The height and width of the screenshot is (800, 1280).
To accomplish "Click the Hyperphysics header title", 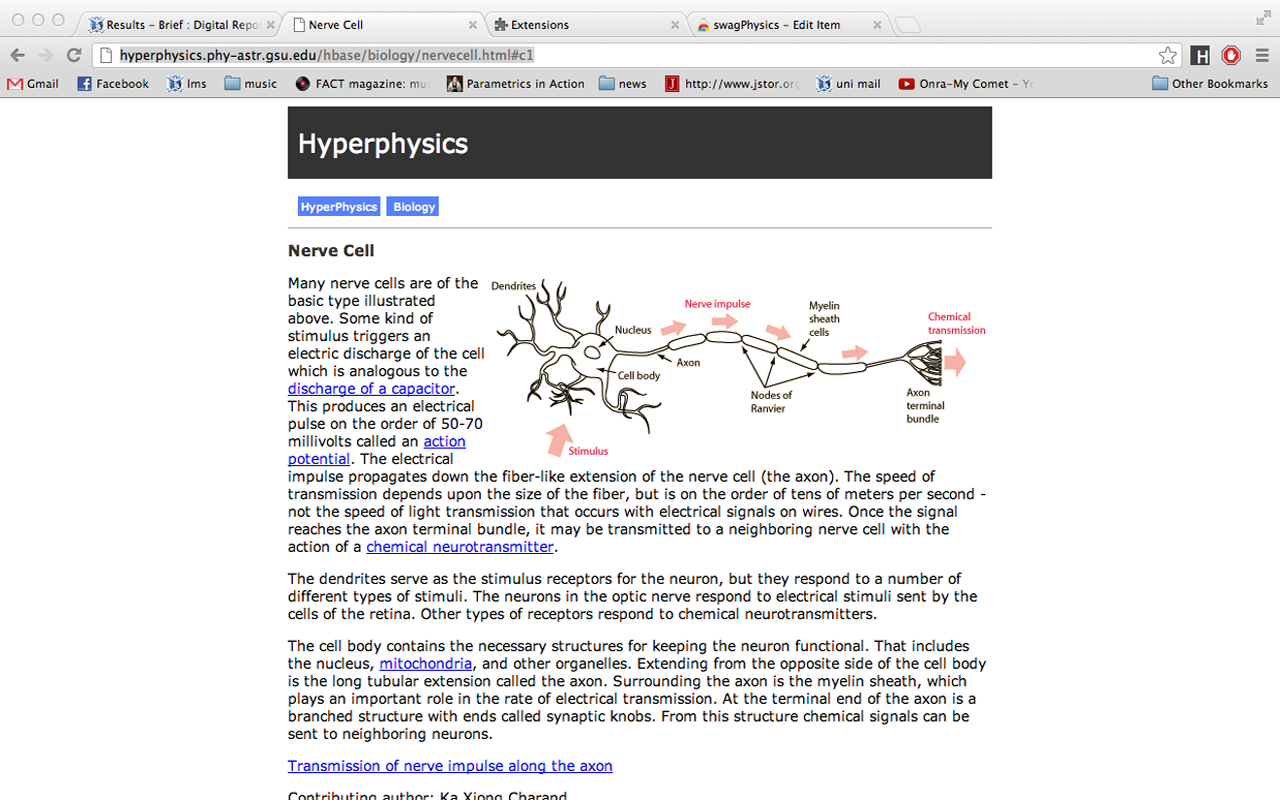I will coord(383,143).
